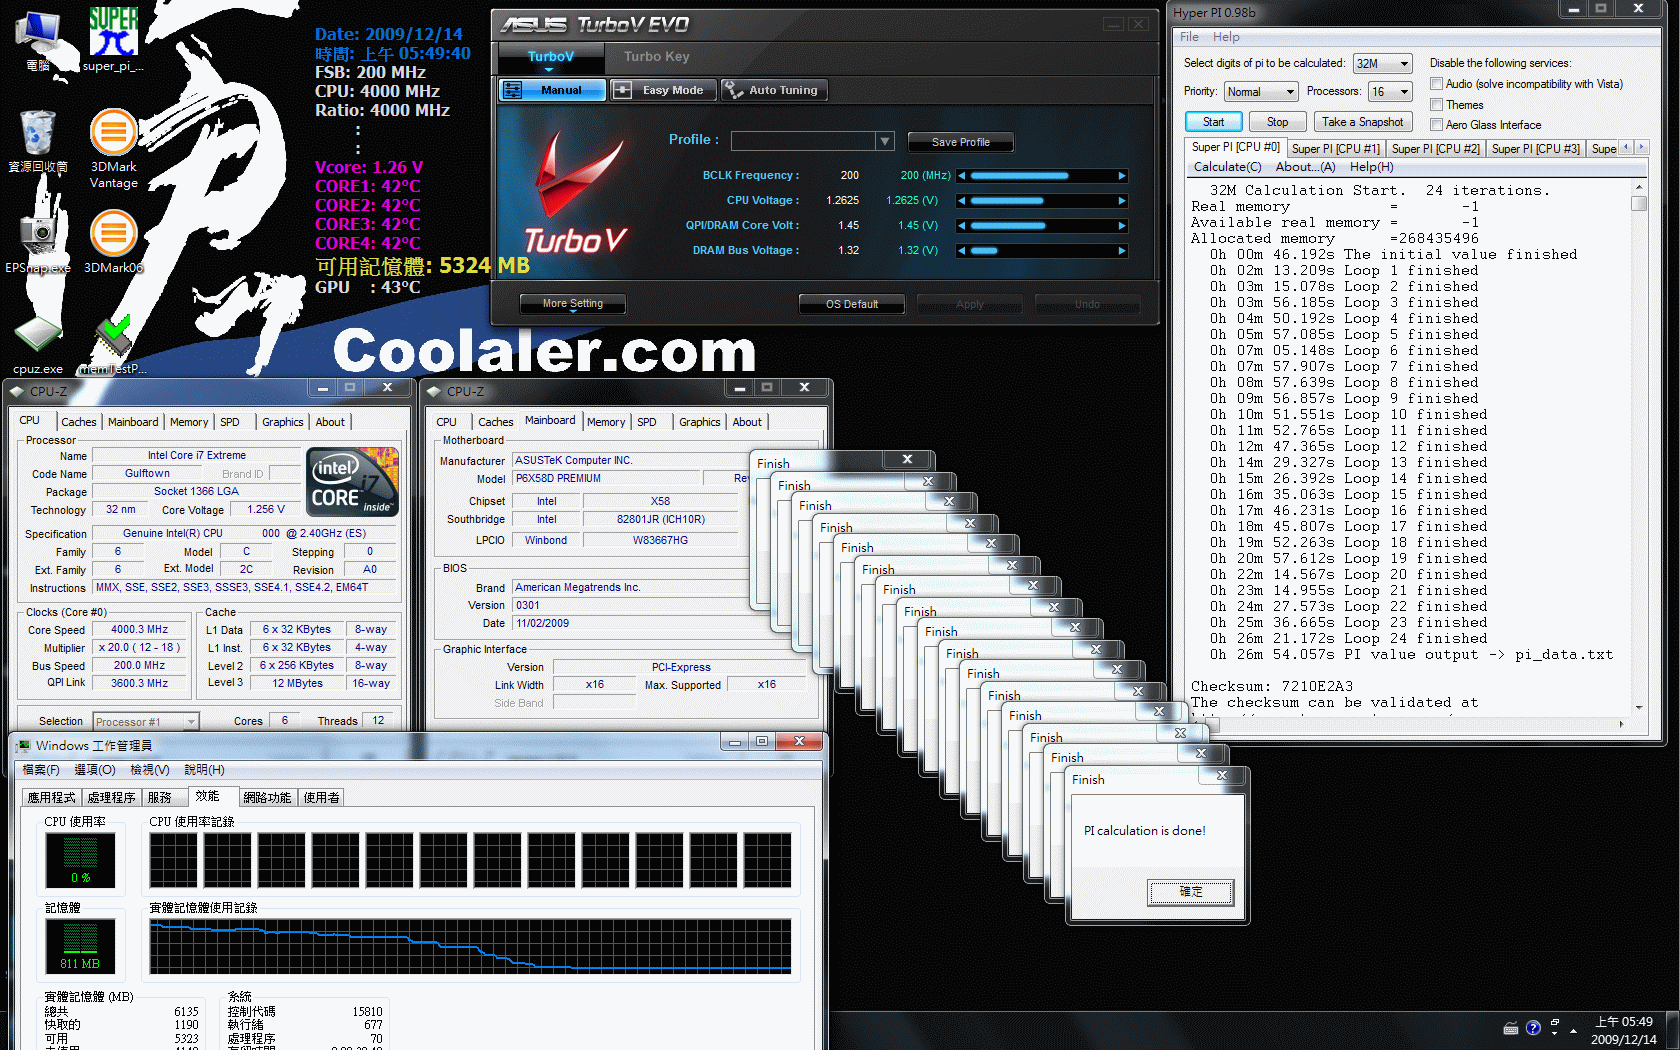Adjust the DRAM Bus Voltage slider

(1042, 251)
